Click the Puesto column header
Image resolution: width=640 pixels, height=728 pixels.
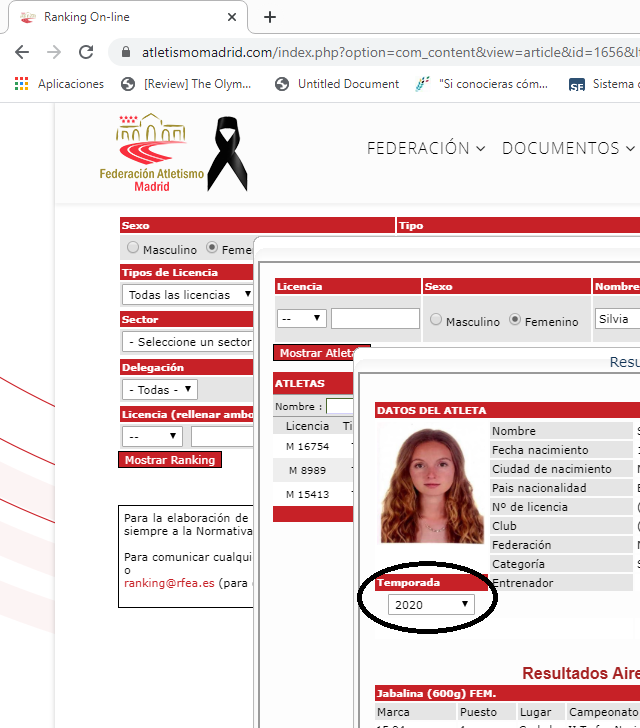(478, 712)
